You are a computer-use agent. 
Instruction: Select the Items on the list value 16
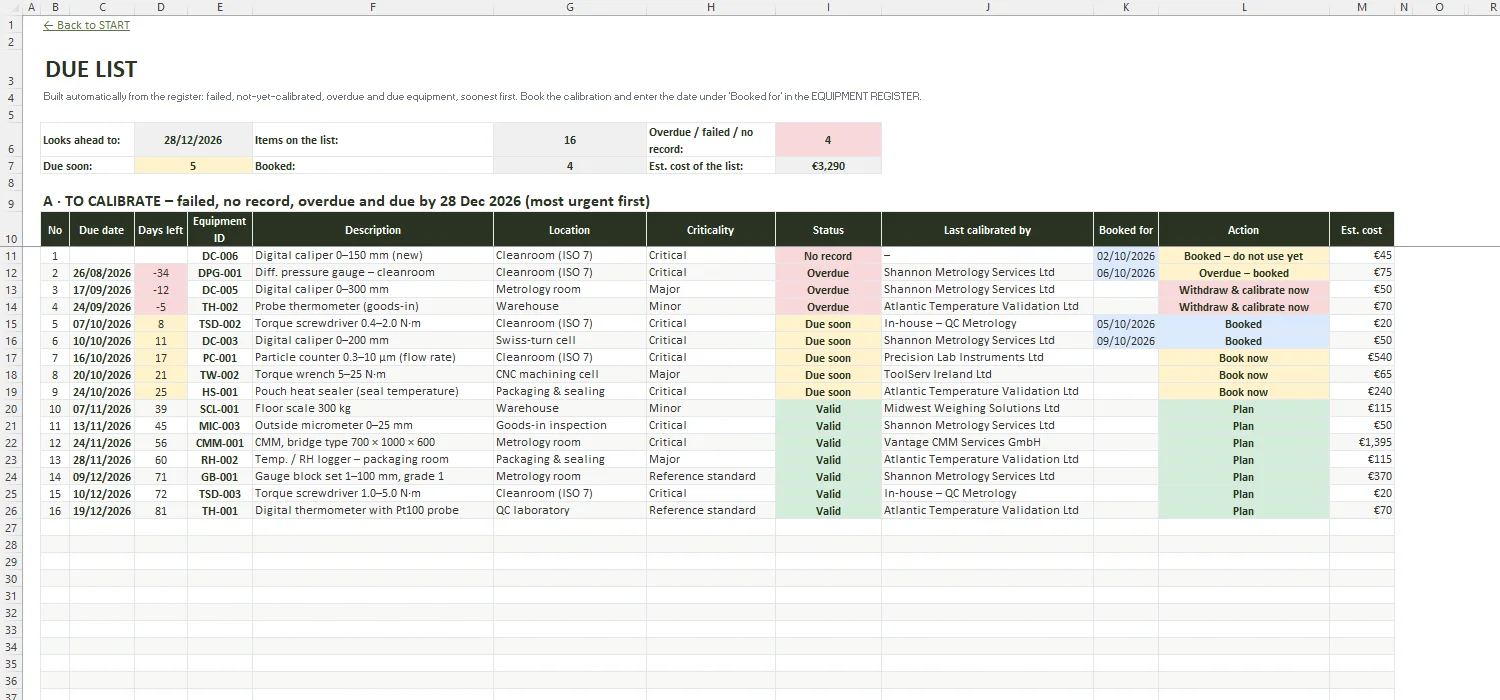(x=570, y=140)
